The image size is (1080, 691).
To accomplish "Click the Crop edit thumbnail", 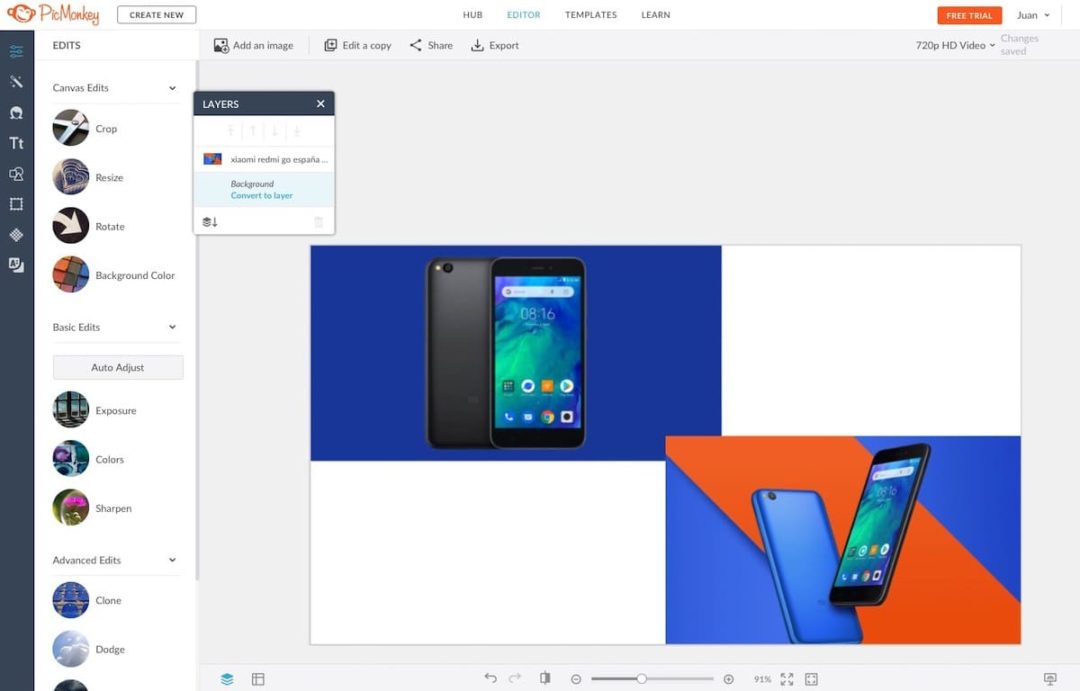I will click(x=71, y=128).
